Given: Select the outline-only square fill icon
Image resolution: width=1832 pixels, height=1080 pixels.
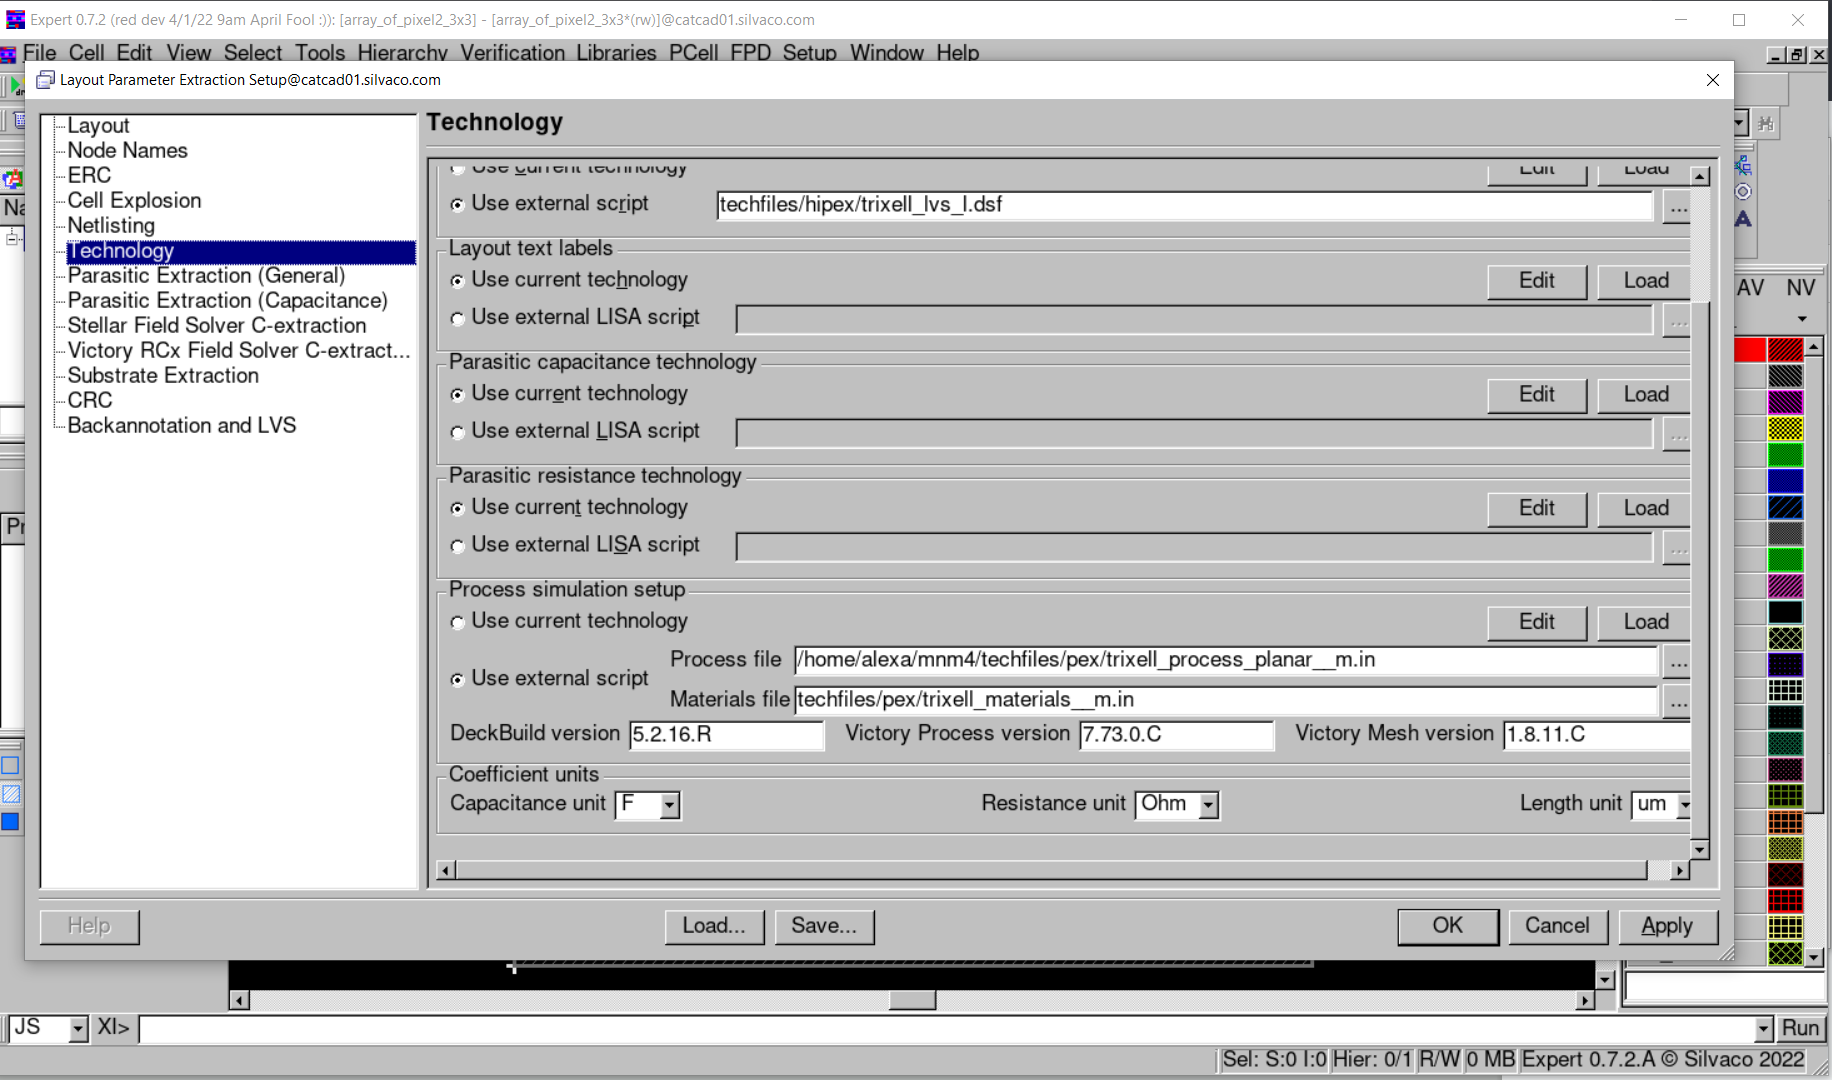Looking at the screenshot, I should click(10, 766).
